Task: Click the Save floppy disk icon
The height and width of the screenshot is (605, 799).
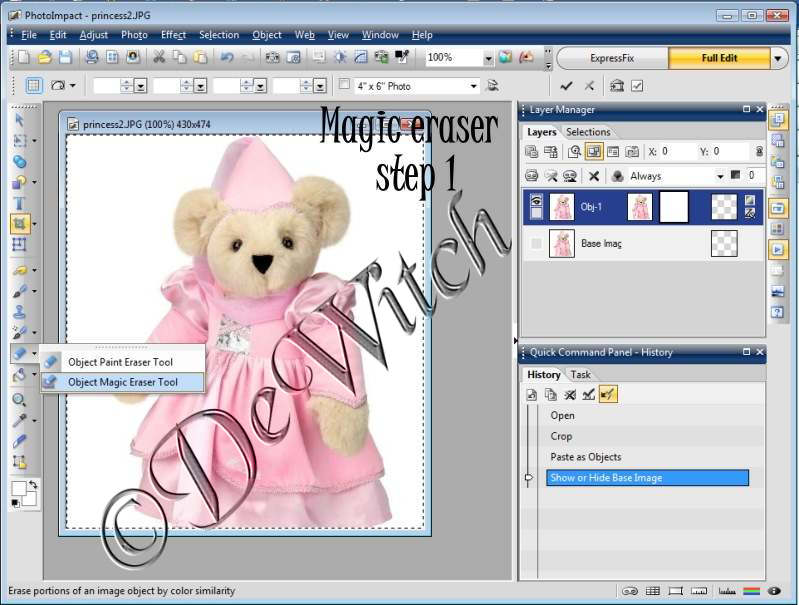Action: click(x=65, y=58)
